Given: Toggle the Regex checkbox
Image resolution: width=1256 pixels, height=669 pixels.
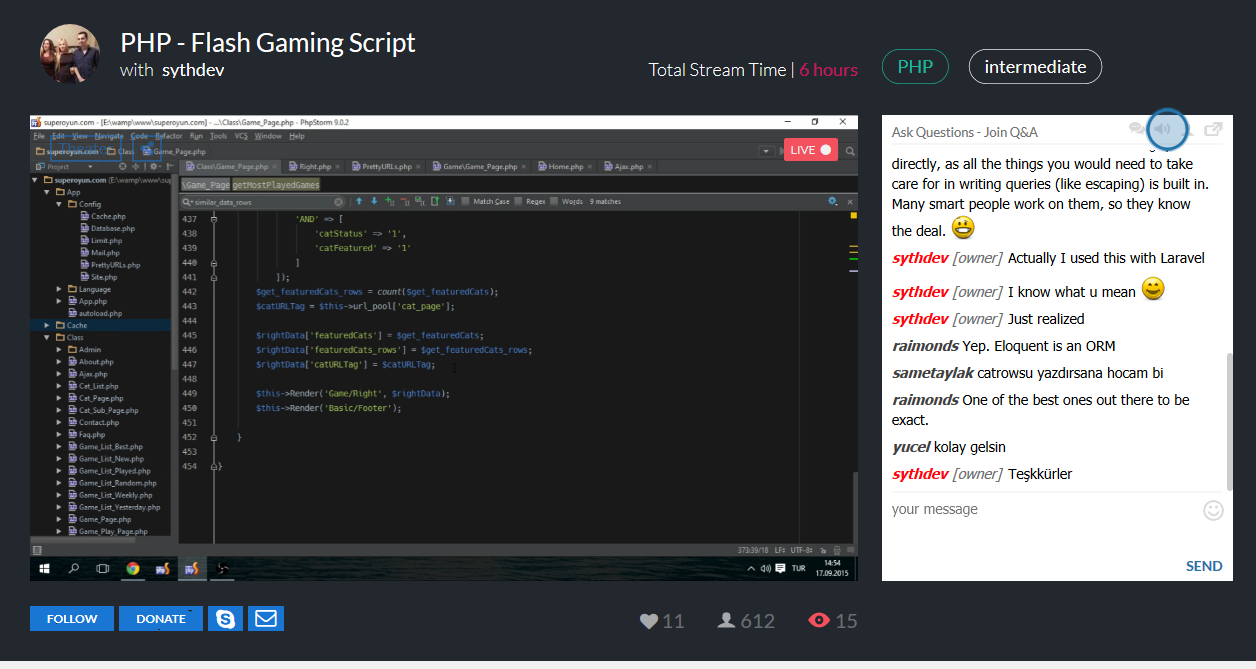Looking at the screenshot, I should tap(518, 201).
